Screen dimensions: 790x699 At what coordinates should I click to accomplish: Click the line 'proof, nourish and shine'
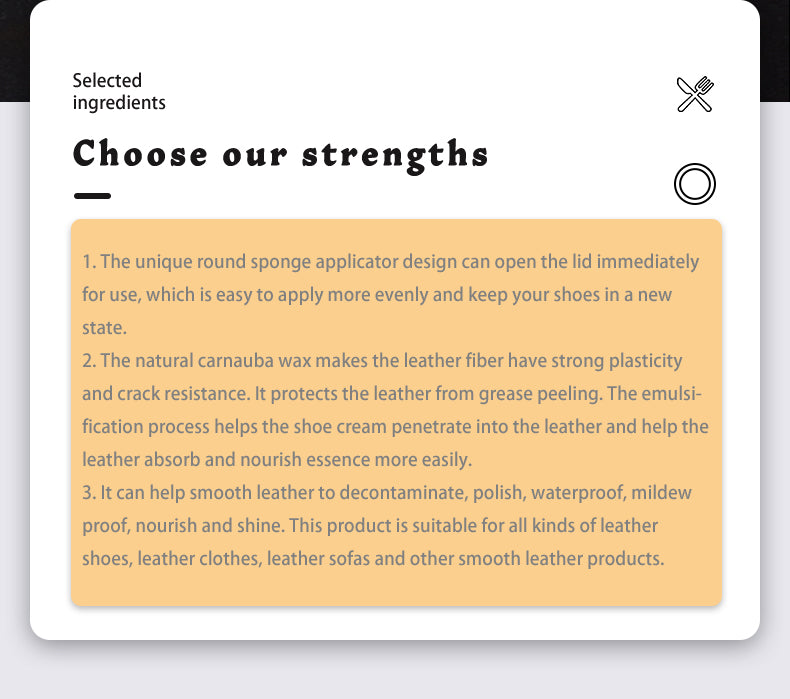click(370, 525)
